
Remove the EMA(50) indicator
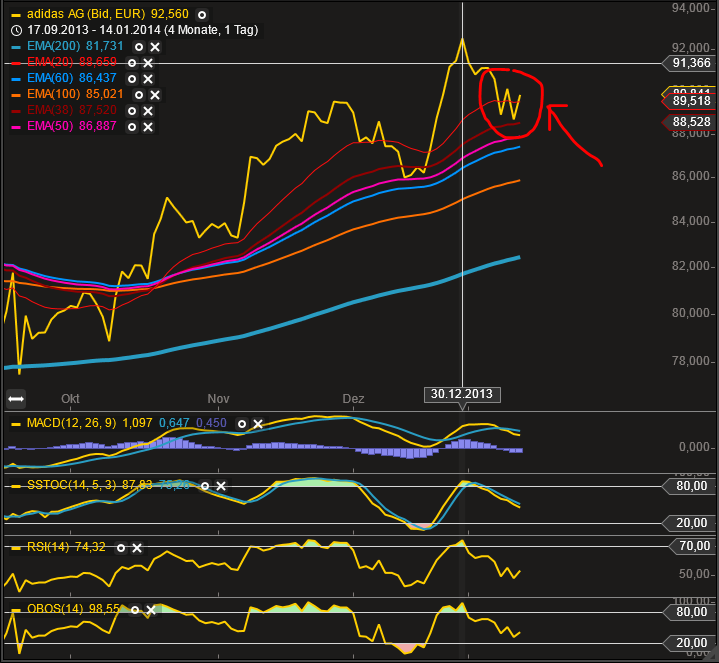pos(147,127)
